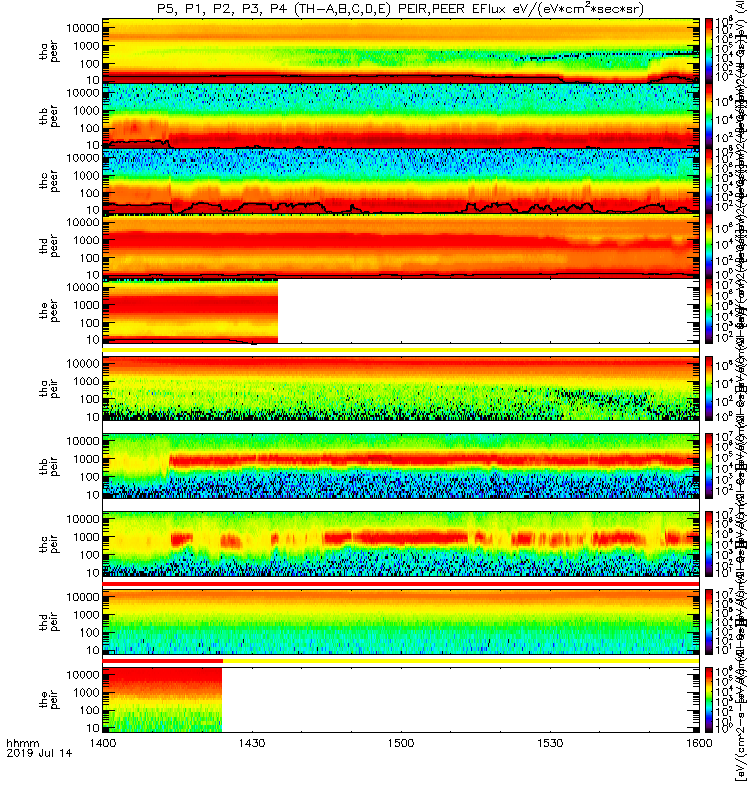Select the 'tha peer' panel label
The height and width of the screenshot is (800, 750).
(x=49, y=52)
